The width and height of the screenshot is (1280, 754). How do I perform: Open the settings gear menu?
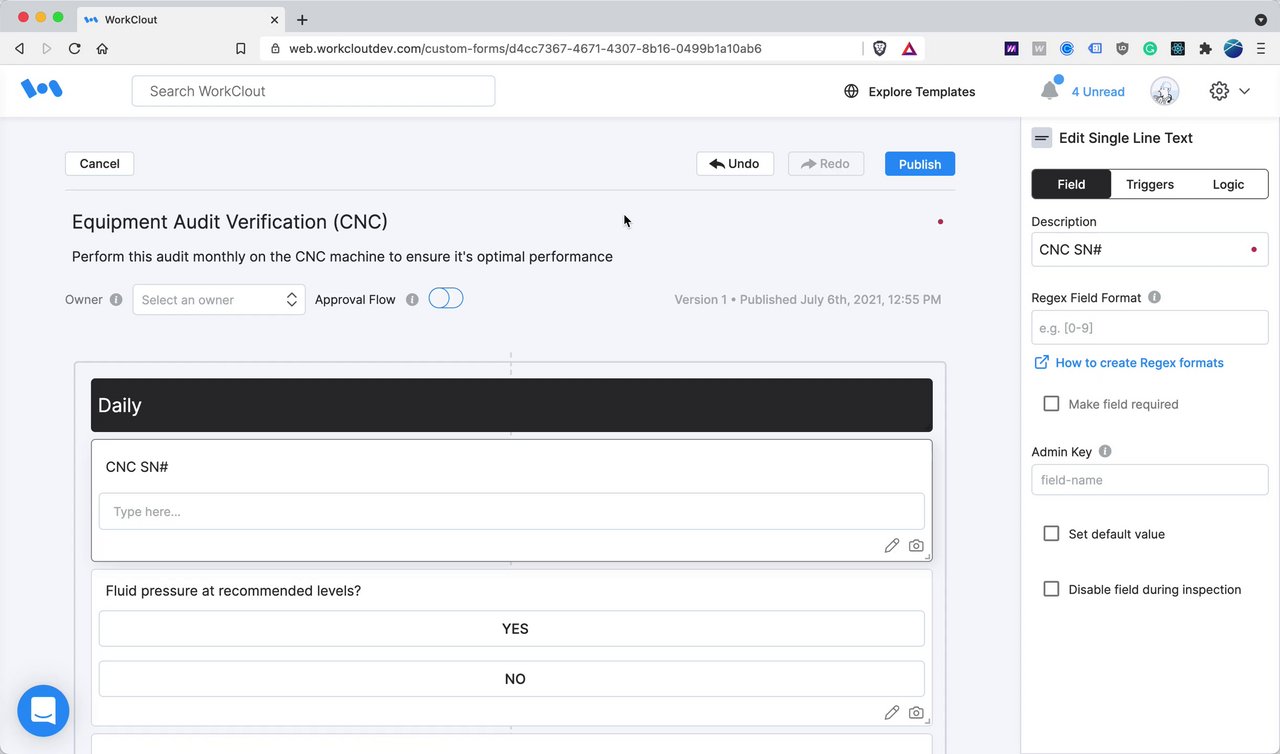coord(1219,91)
